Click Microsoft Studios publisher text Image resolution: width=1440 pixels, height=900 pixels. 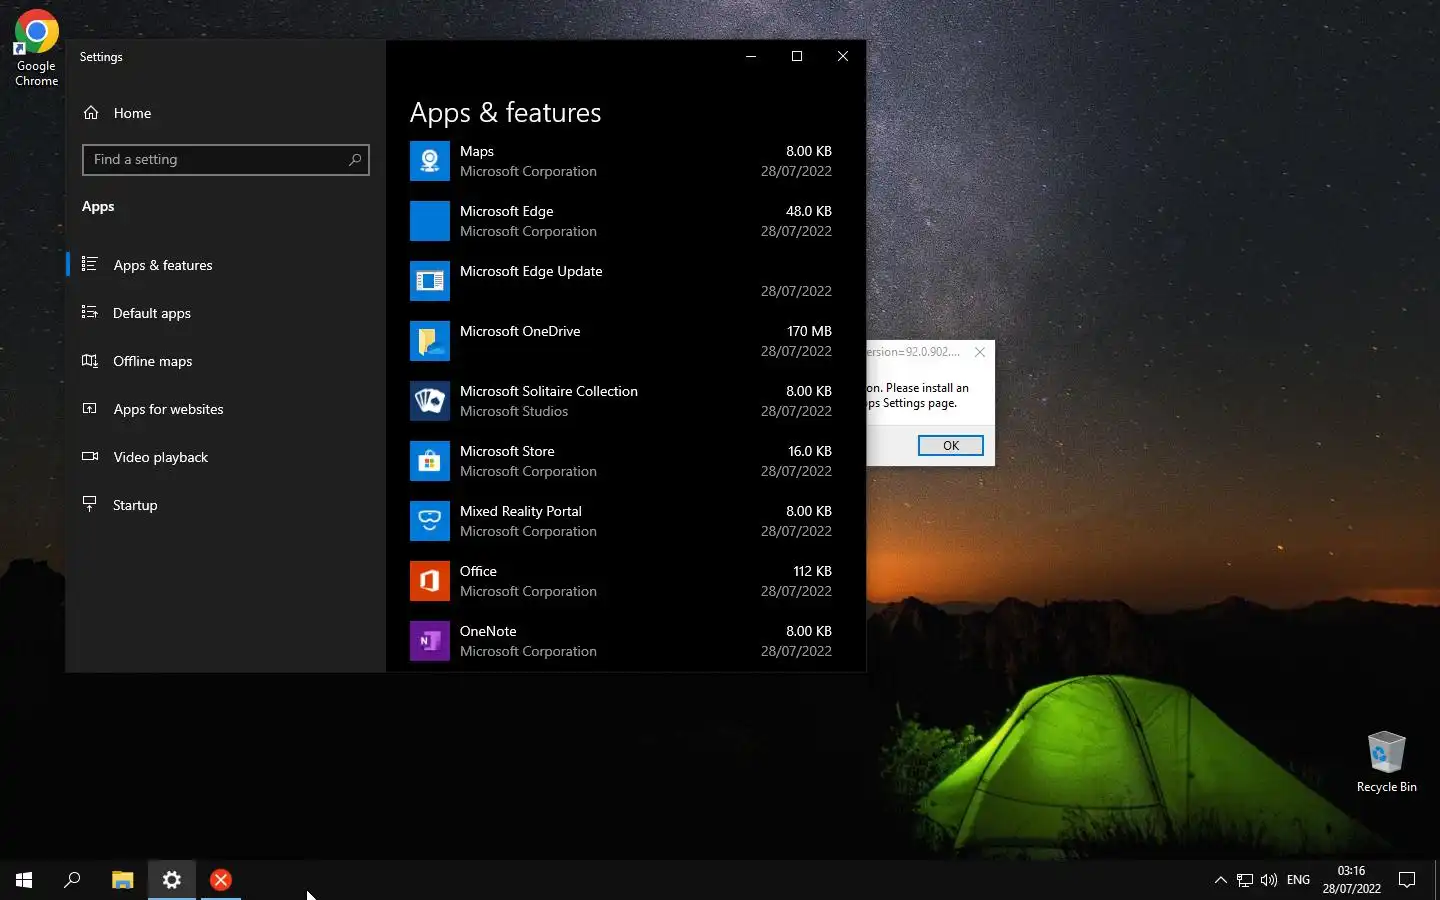pyautogui.click(x=514, y=411)
